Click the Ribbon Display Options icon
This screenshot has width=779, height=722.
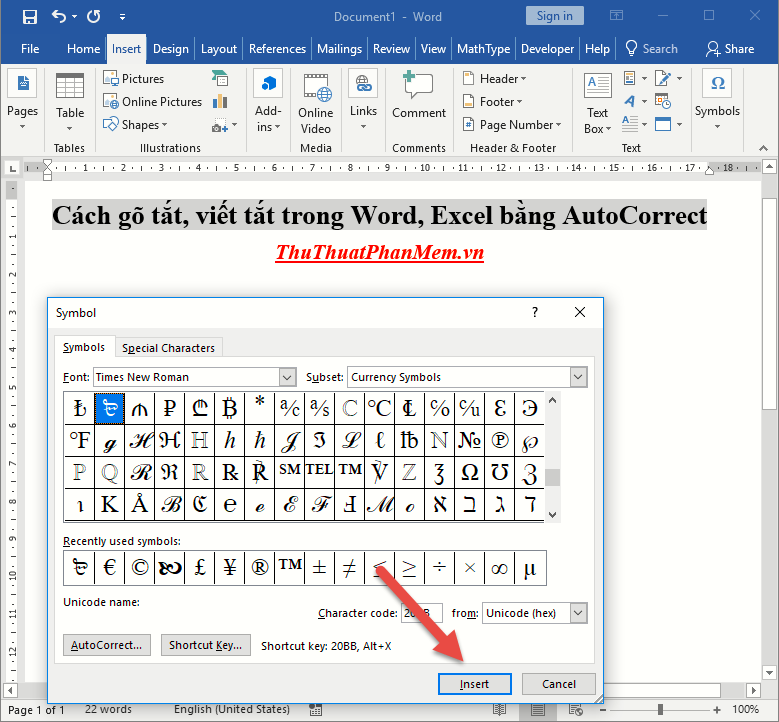(616, 16)
